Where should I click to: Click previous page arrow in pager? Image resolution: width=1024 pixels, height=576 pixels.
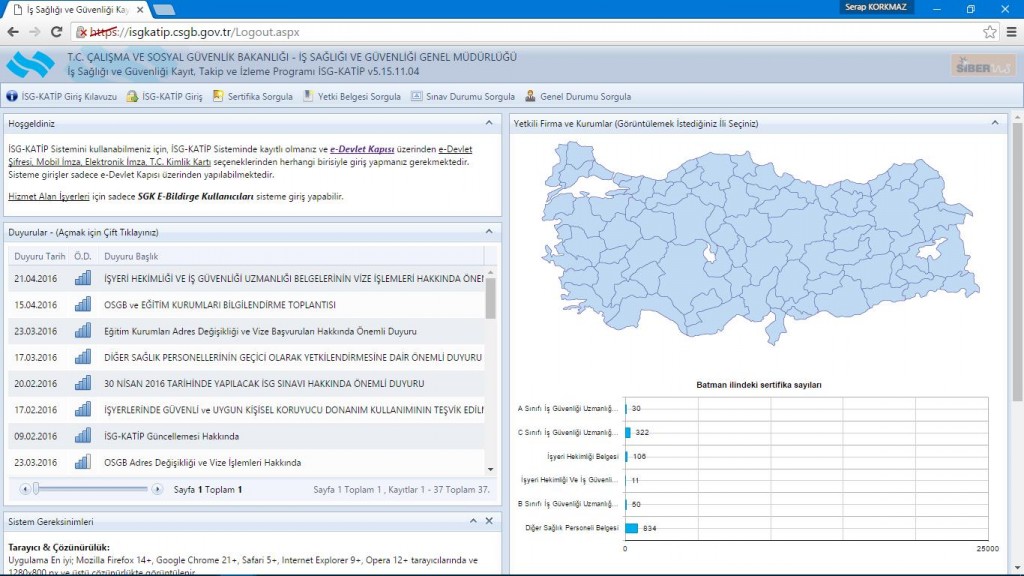tap(25, 488)
